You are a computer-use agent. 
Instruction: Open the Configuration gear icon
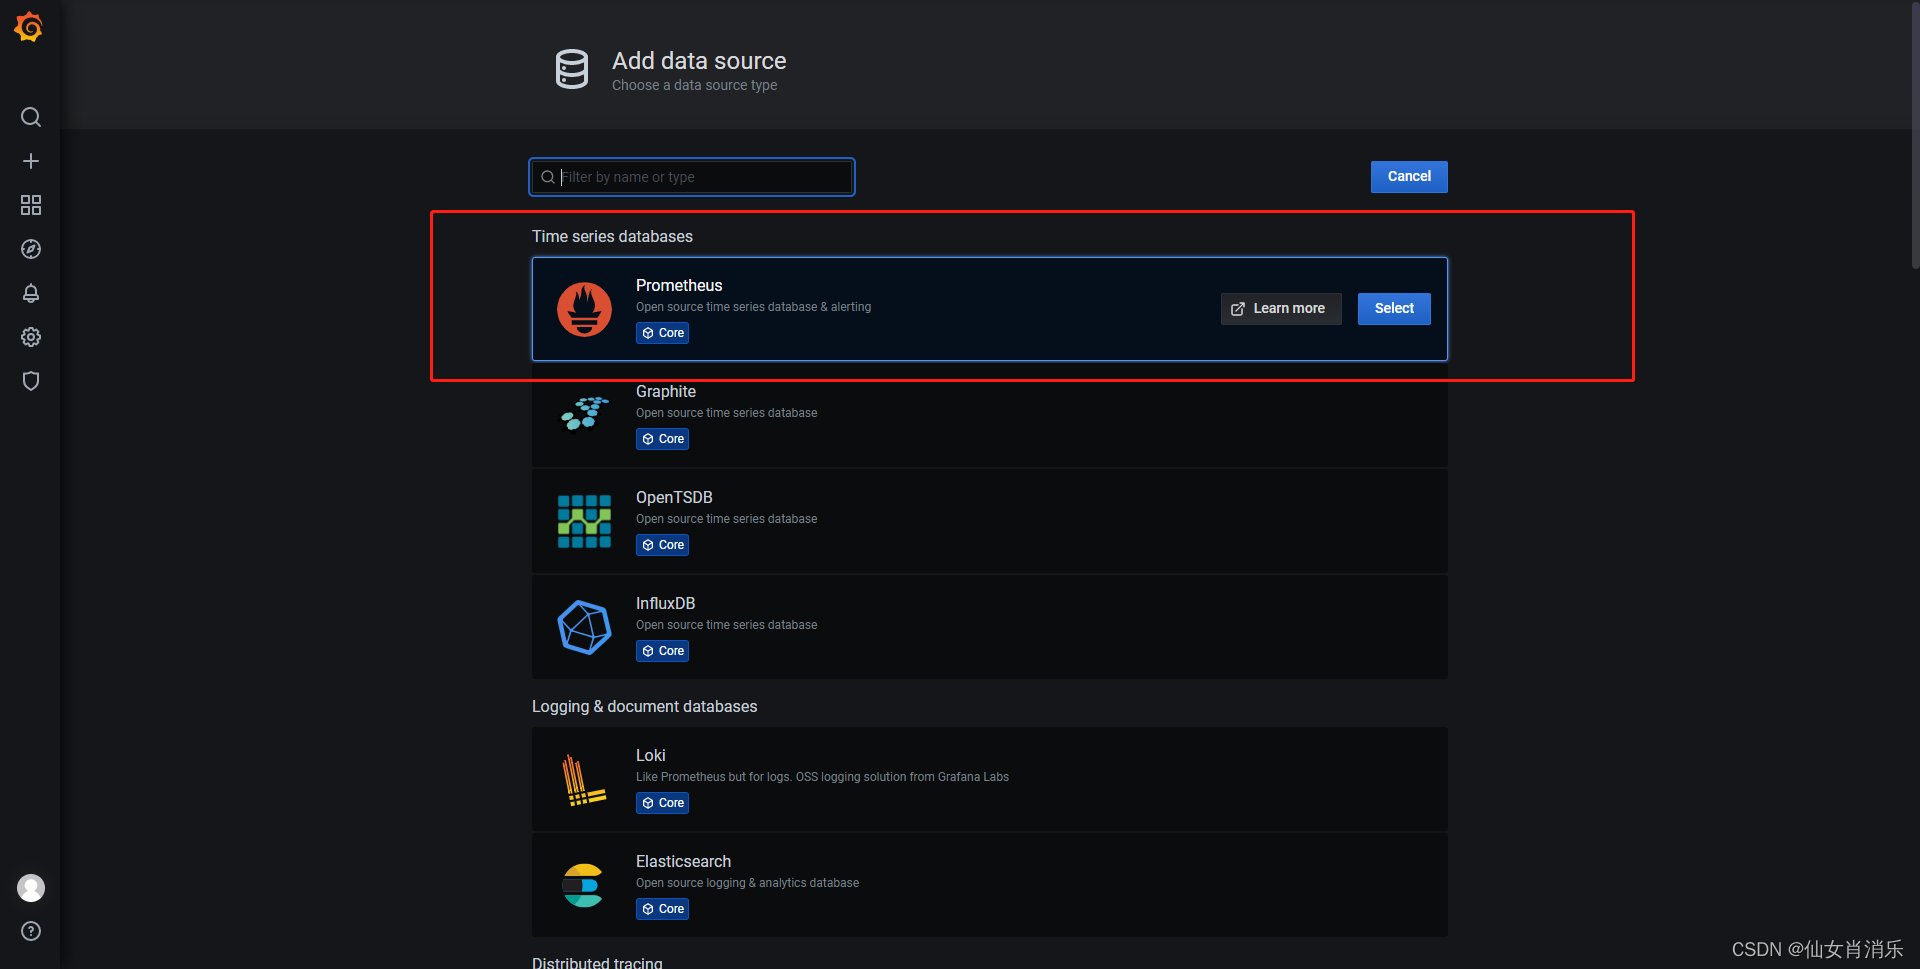[31, 337]
